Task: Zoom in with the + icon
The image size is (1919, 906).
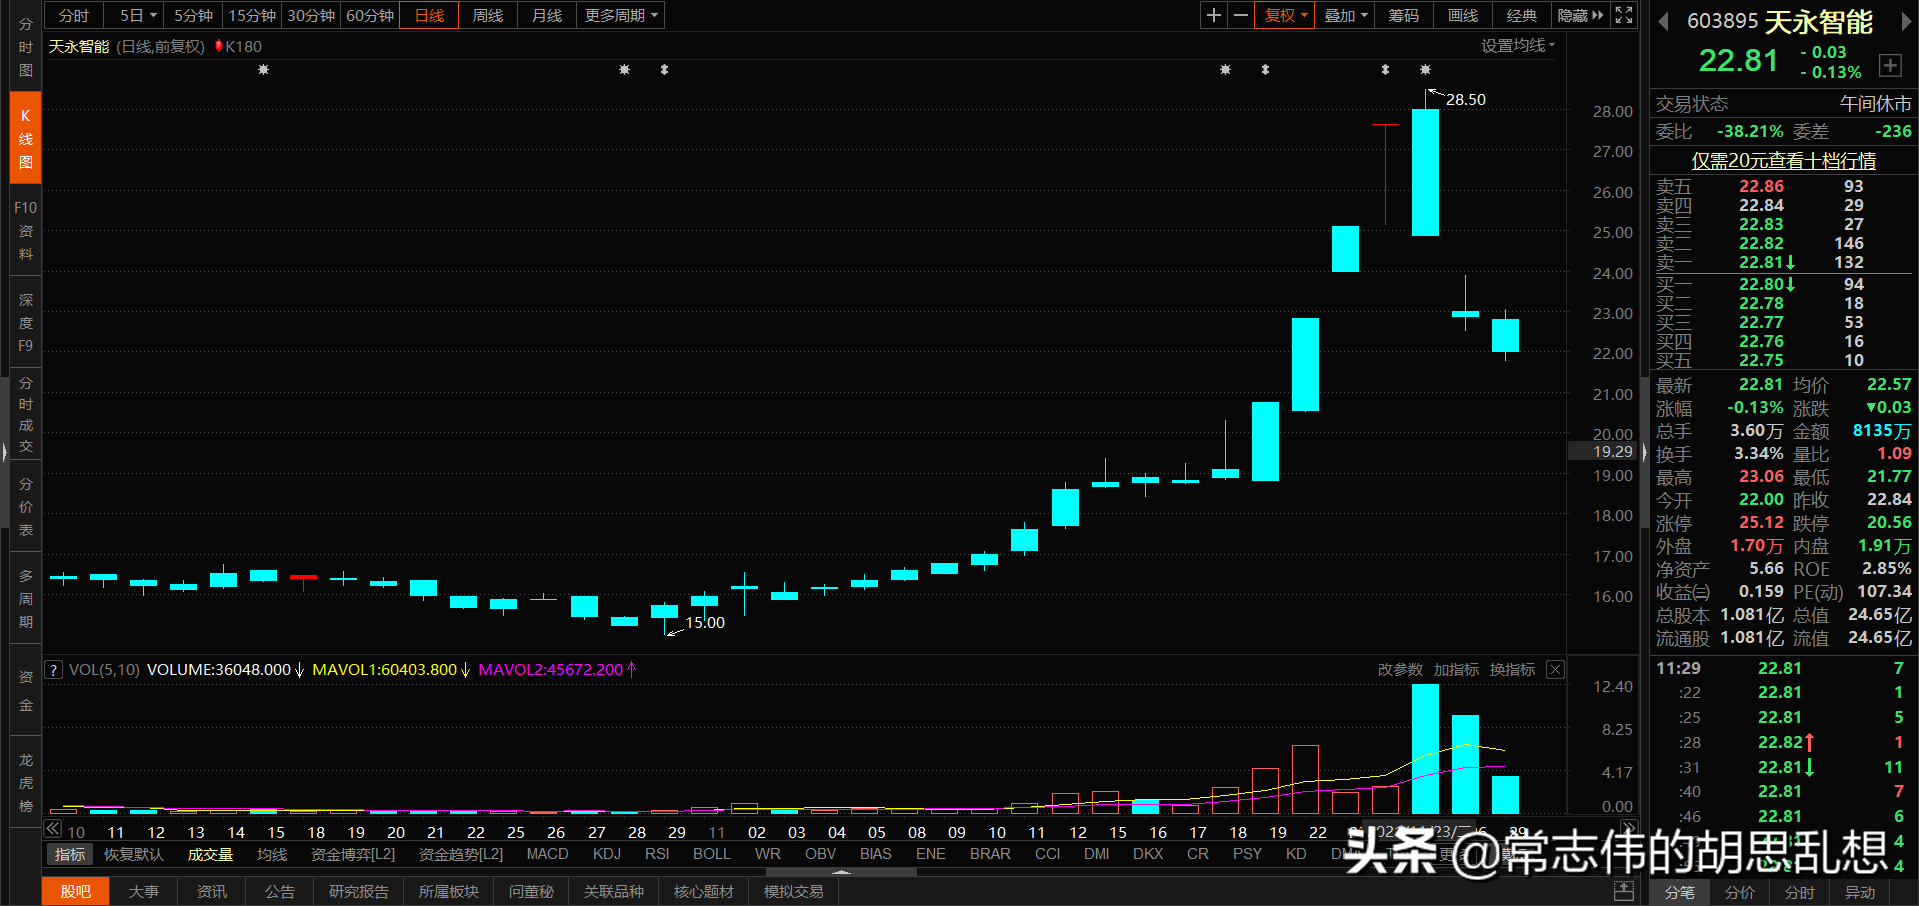Action: (1212, 15)
